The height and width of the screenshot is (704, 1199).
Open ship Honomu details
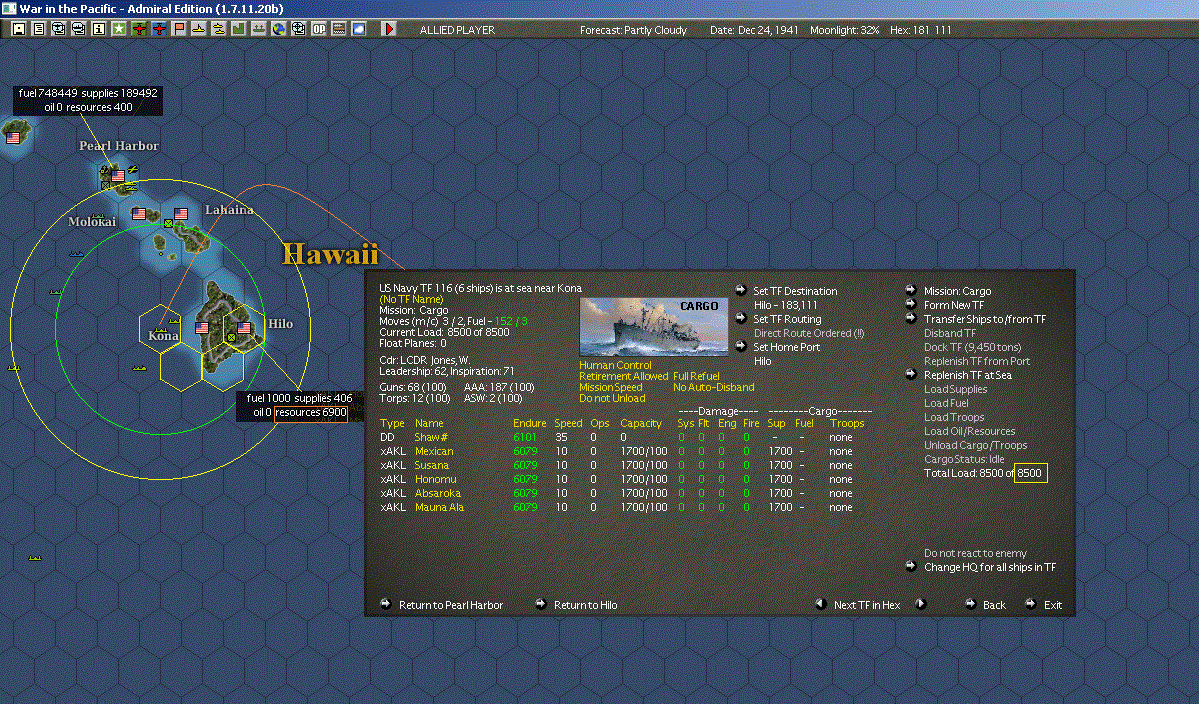tap(435, 479)
